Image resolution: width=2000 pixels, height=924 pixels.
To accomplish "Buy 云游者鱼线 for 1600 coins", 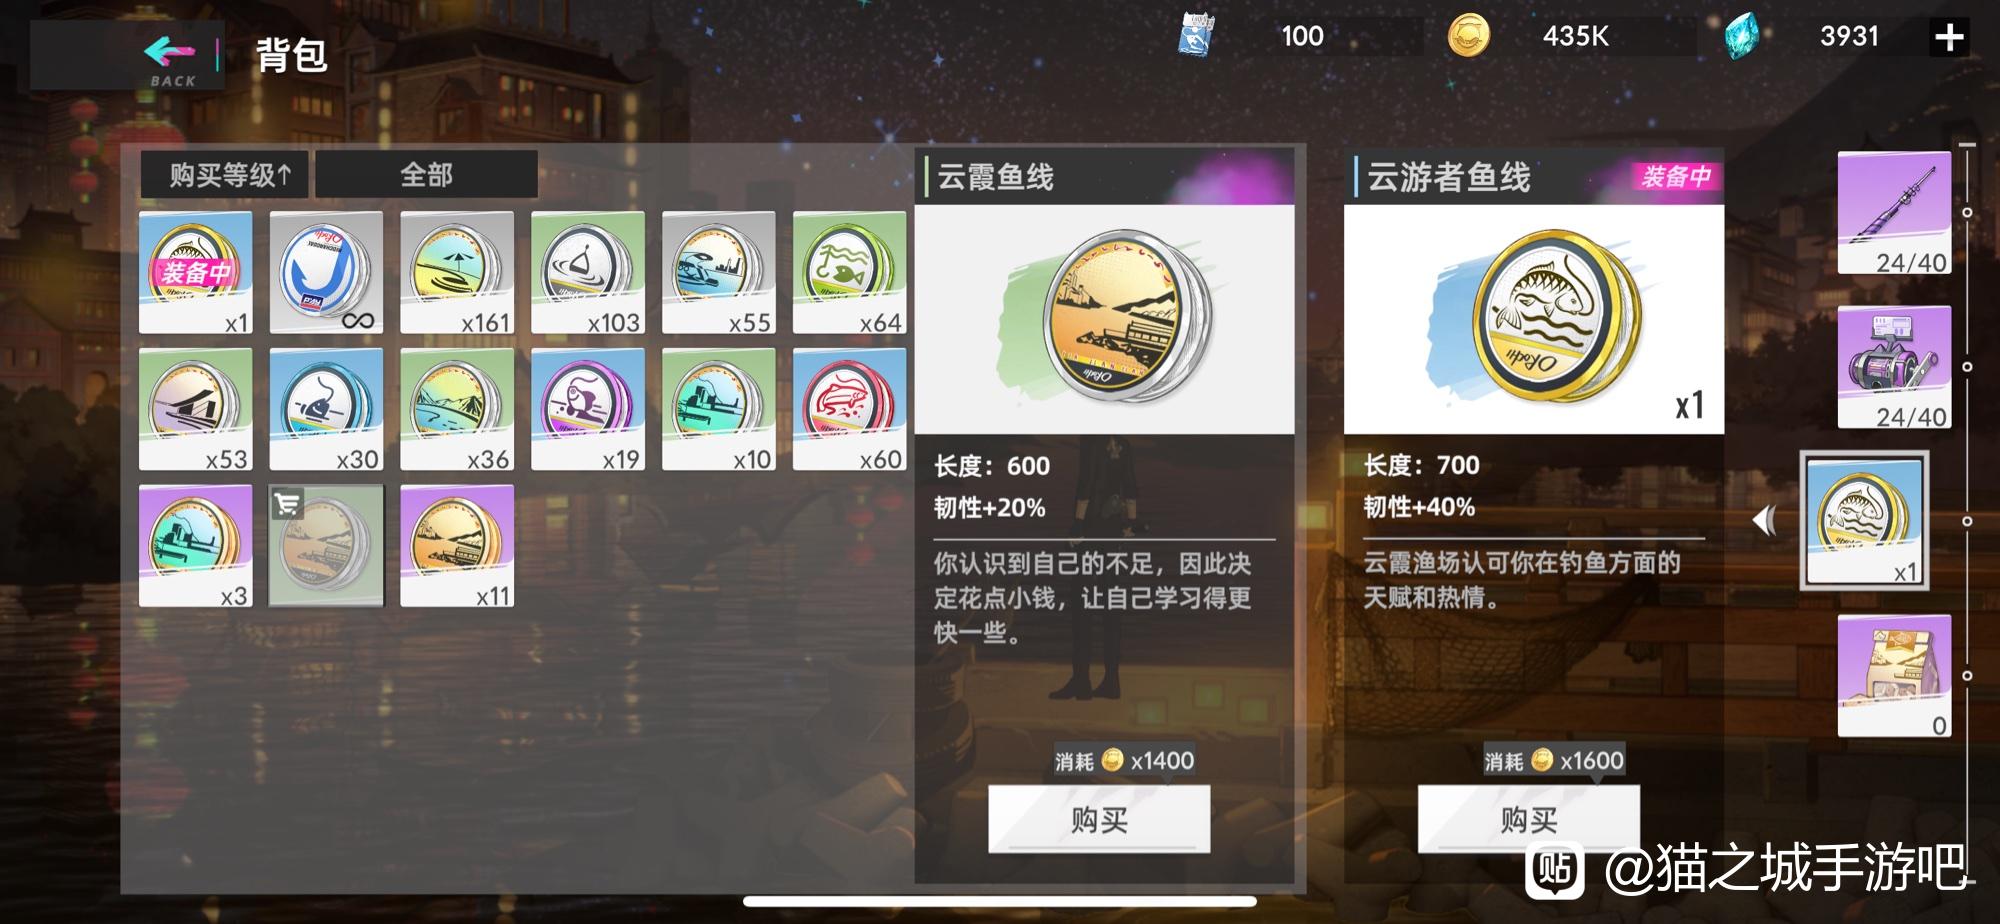I will pos(1528,819).
